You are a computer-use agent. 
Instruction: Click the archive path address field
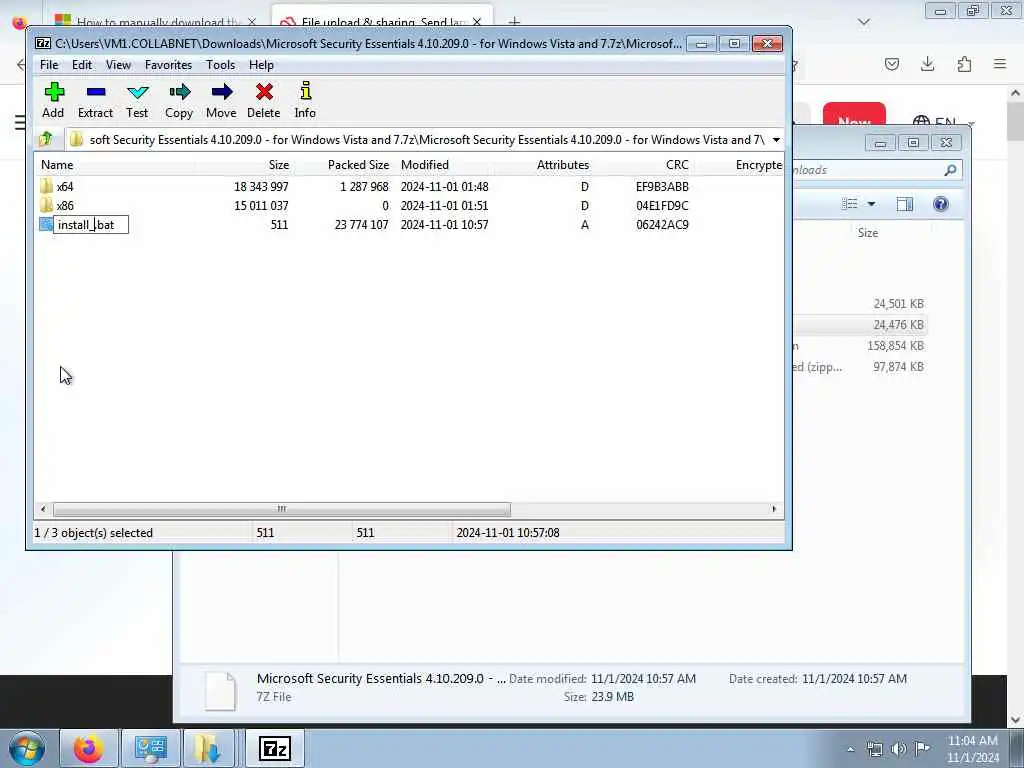pos(418,140)
